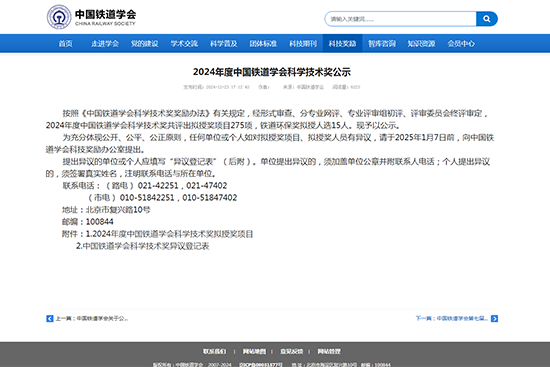This screenshot has width=550, height=367.
Task: Click the 联系我们 footer link
Action: (215, 351)
